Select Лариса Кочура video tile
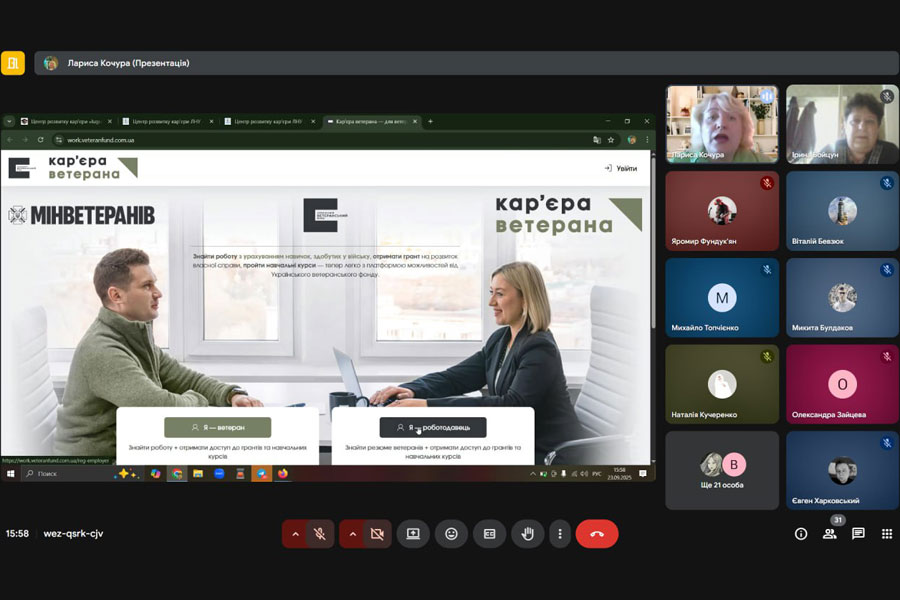This screenshot has width=900, height=600. [x=722, y=124]
